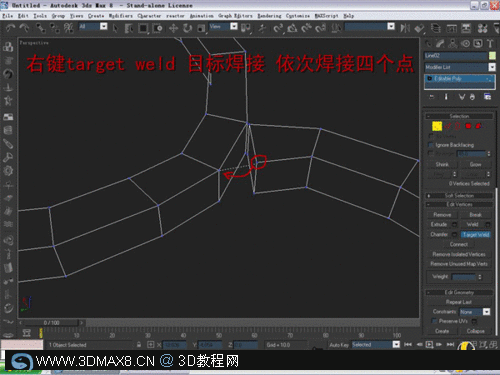Expand the Soft Selection rollout
The height and width of the screenshot is (375, 500).
coord(459,196)
